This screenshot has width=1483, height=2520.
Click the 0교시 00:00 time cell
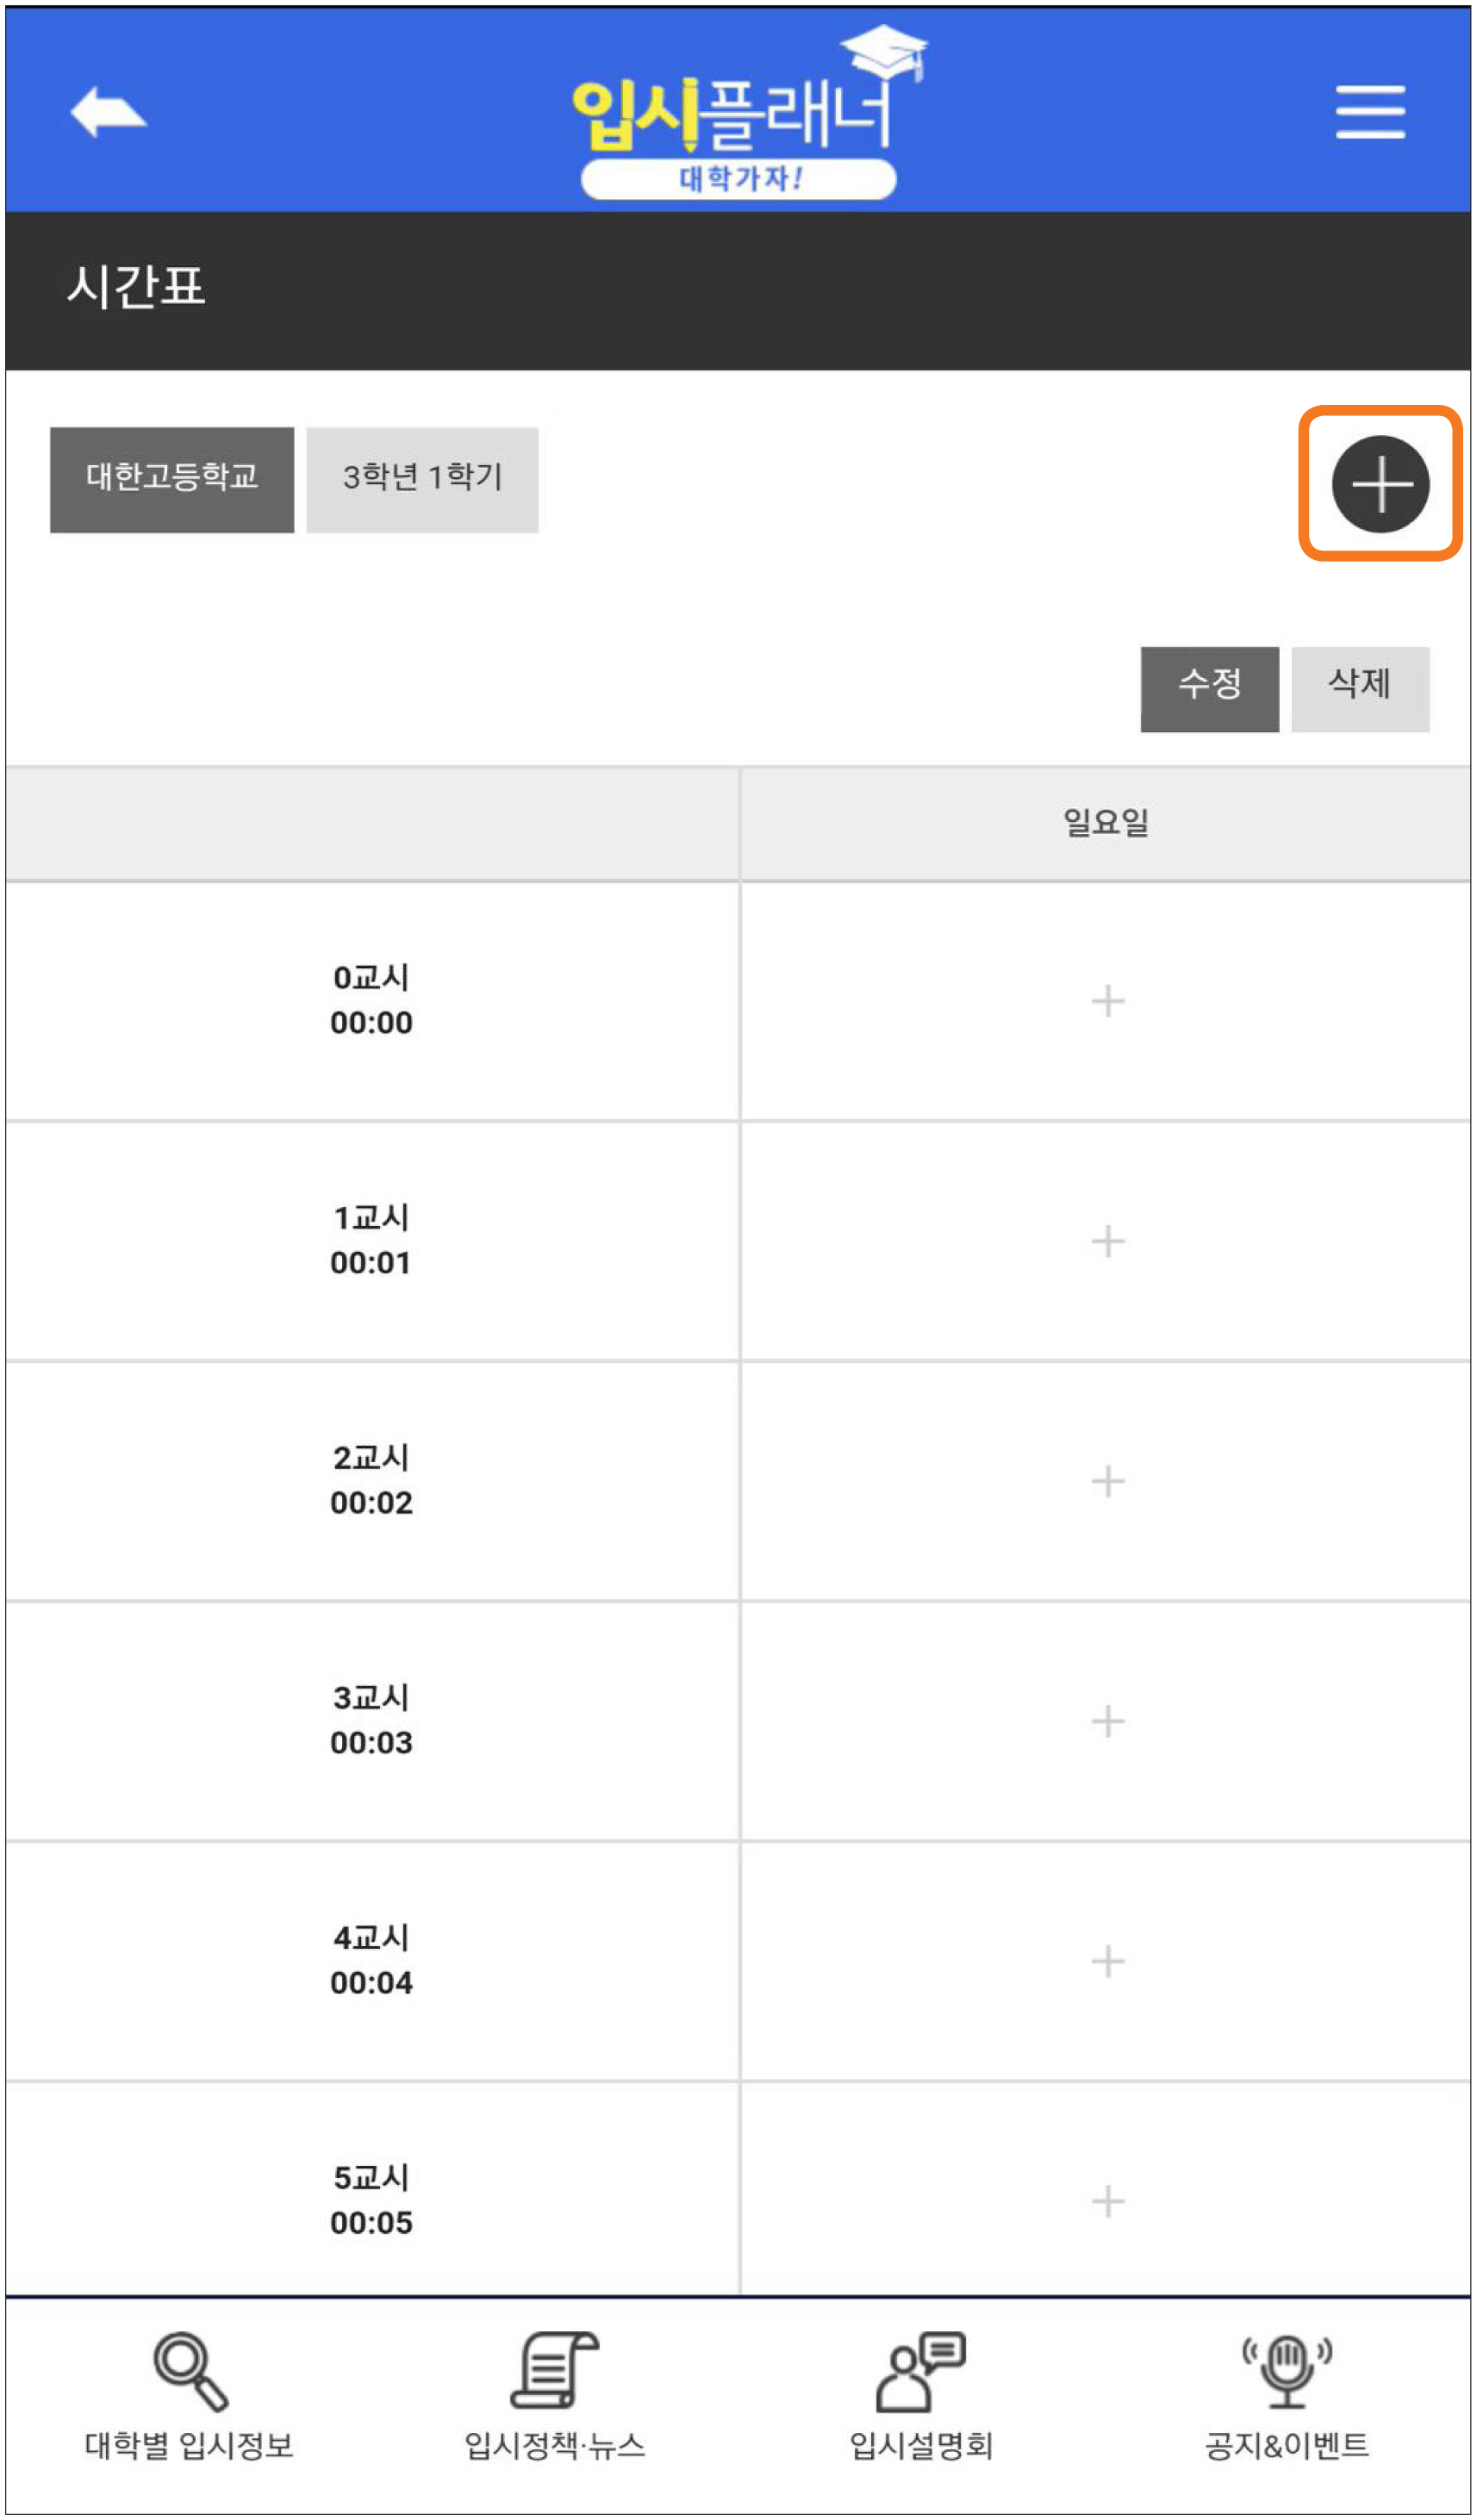click(x=371, y=1001)
